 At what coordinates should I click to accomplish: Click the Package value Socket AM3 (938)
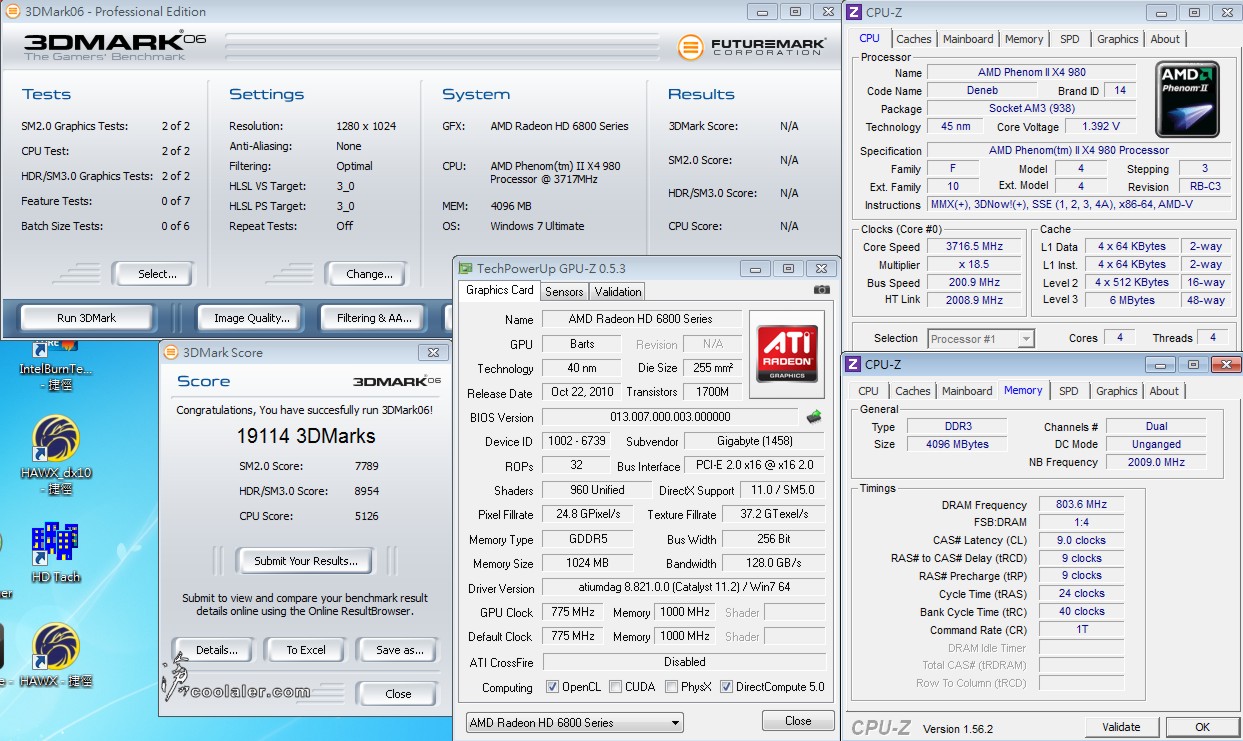[x=1031, y=108]
